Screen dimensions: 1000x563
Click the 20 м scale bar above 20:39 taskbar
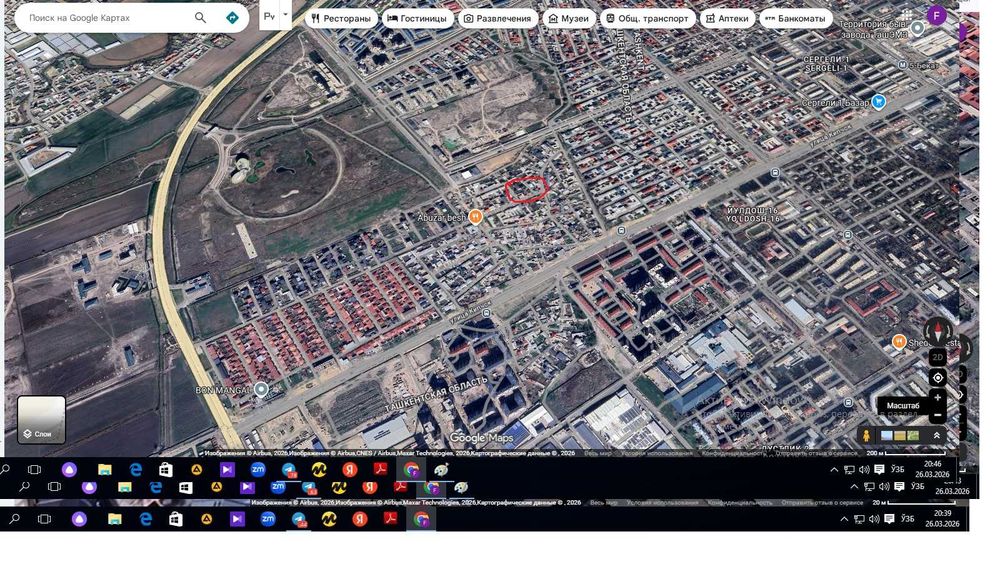click(916, 502)
